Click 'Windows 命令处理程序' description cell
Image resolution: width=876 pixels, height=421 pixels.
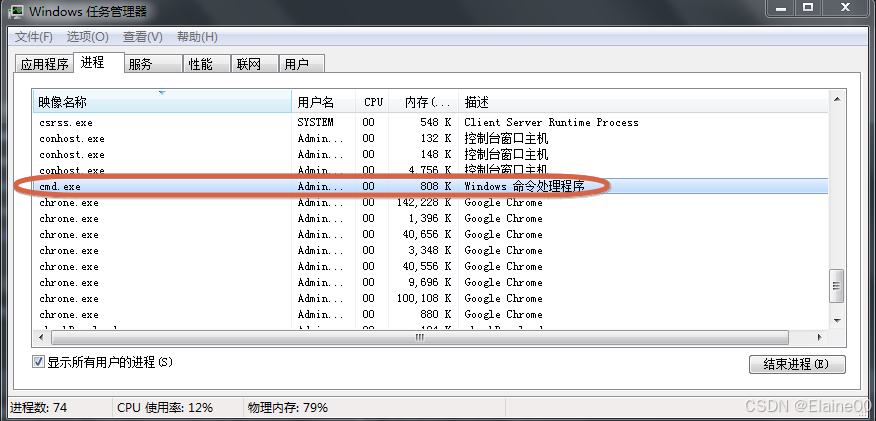click(524, 186)
